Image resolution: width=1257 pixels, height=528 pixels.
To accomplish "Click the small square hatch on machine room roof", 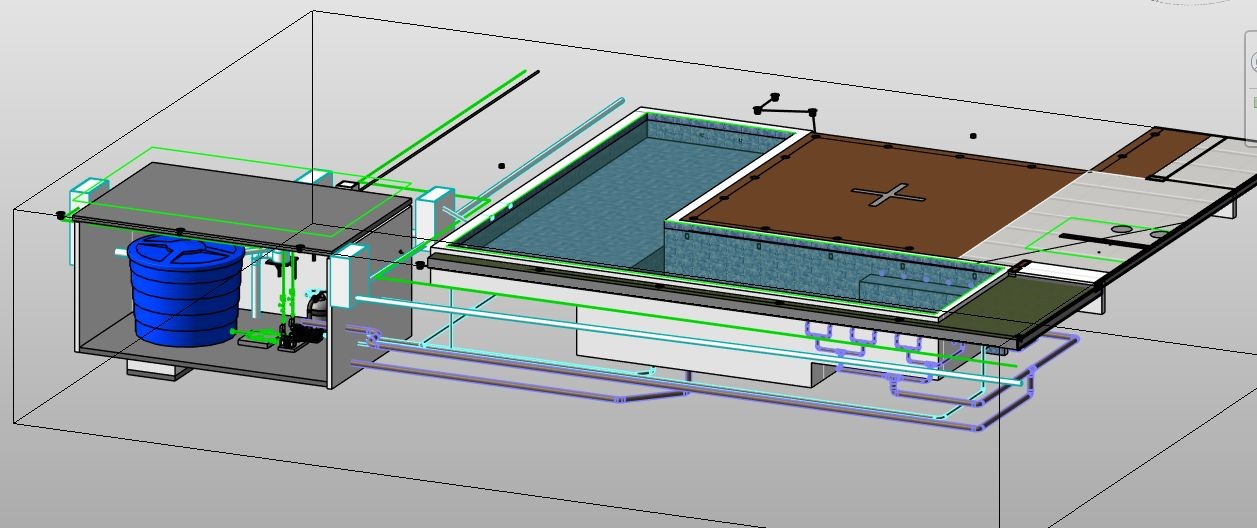I will [348, 185].
